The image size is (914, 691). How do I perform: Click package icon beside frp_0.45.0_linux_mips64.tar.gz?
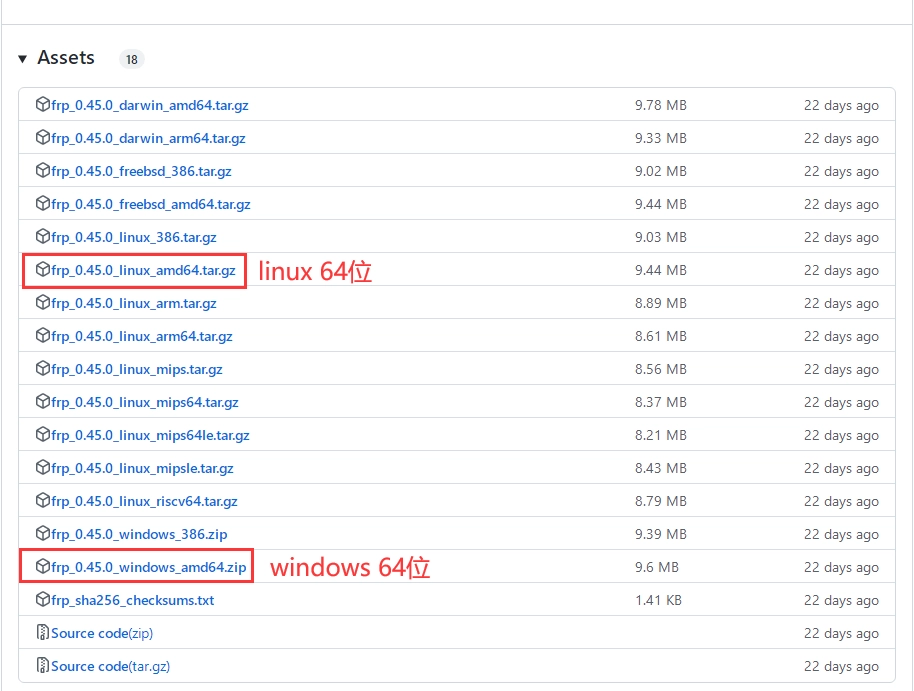click(43, 401)
